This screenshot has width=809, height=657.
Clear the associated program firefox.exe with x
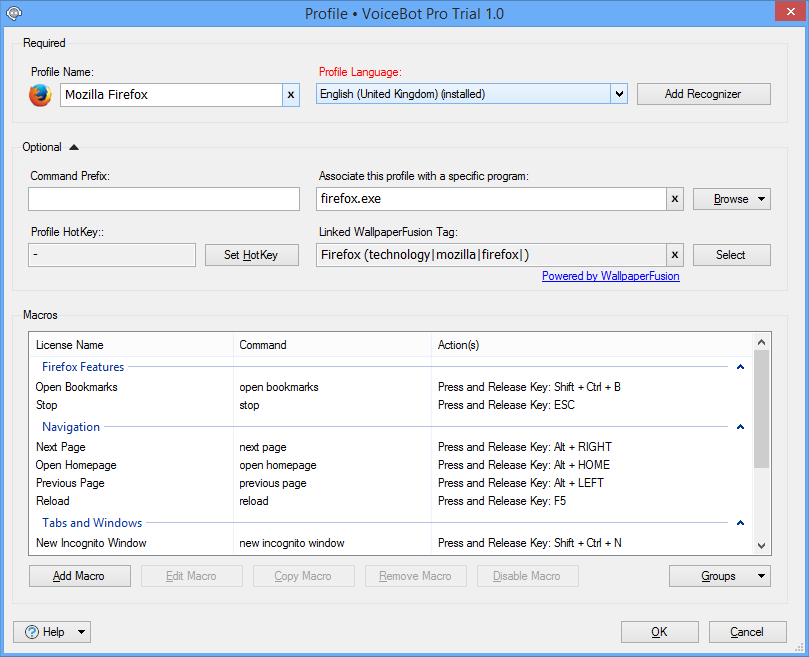pos(674,199)
